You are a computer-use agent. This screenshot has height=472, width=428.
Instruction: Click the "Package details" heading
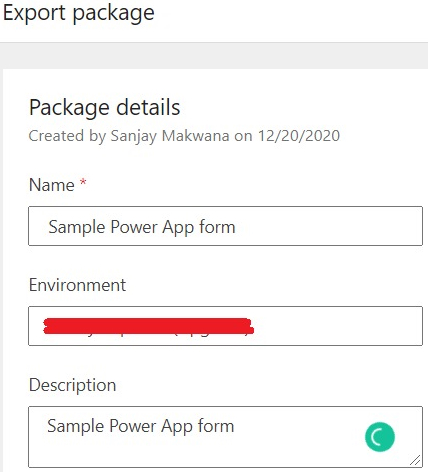click(x=105, y=108)
